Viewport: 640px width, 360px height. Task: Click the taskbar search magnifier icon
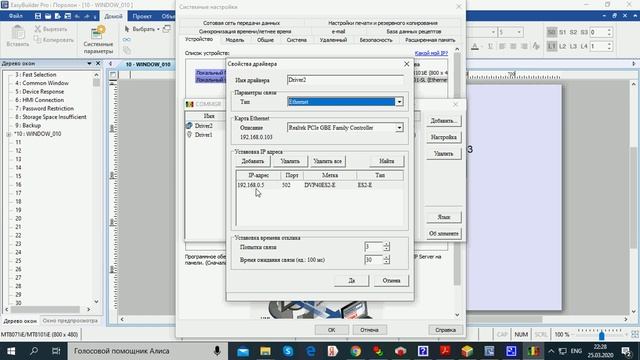(x=34, y=351)
